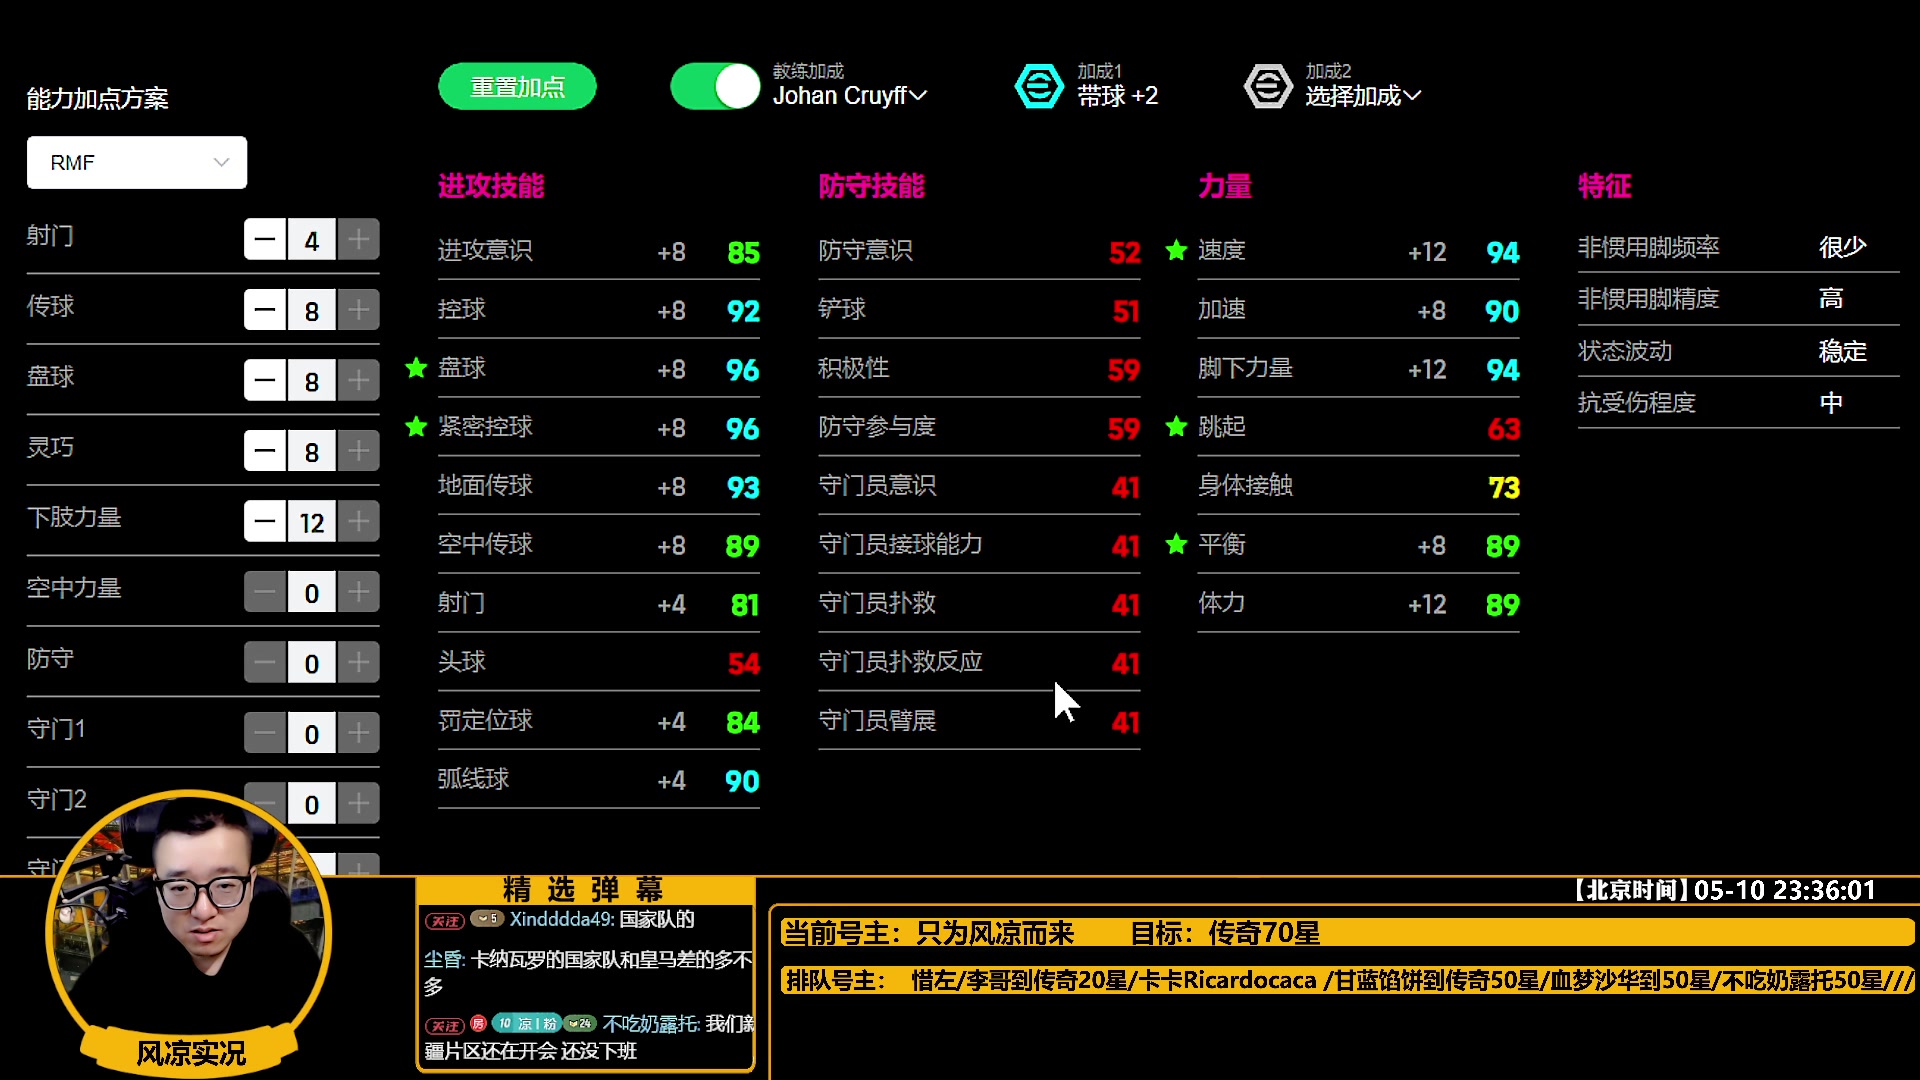Image resolution: width=1920 pixels, height=1080 pixels.
Task: Click the green star beside 速度
Action: 1176,250
